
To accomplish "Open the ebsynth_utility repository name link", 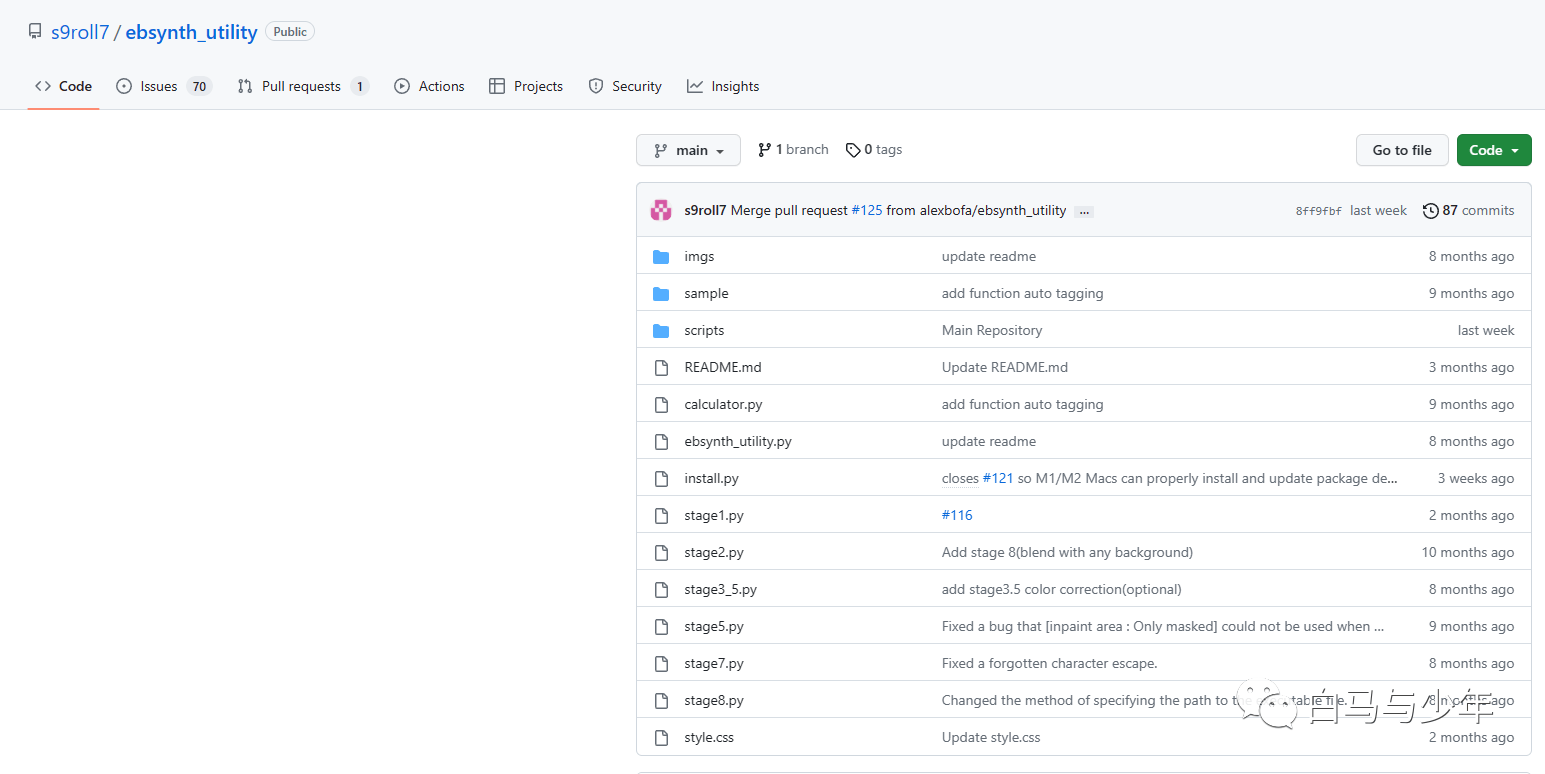I will 191,32.
